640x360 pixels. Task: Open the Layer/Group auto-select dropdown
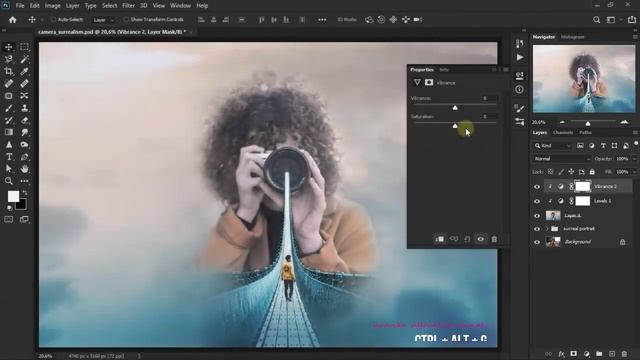click(x=103, y=20)
